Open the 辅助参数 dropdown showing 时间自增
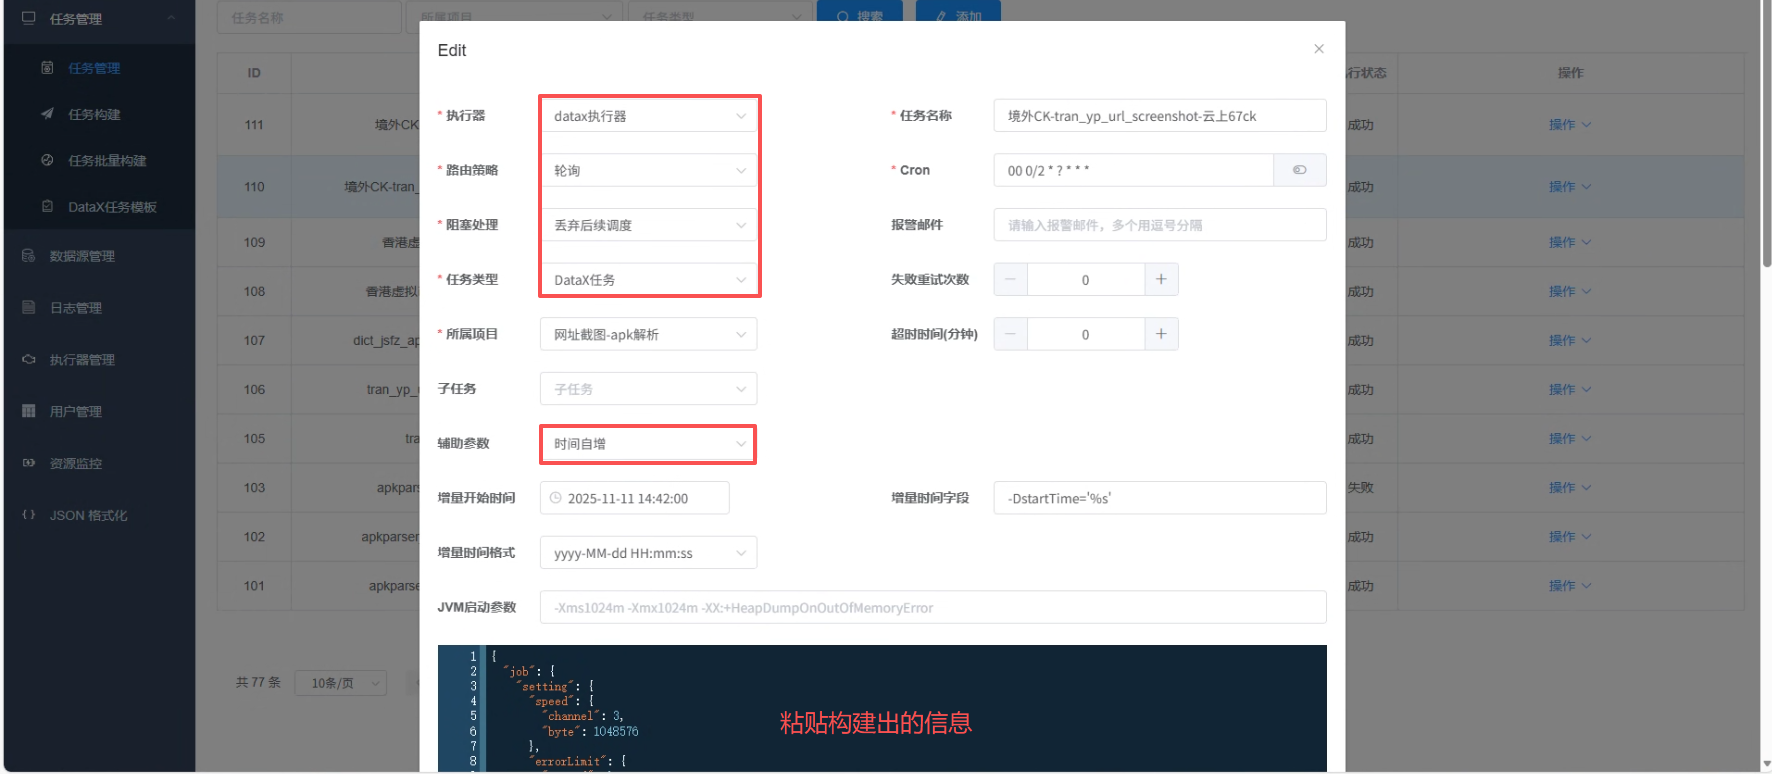 click(x=648, y=444)
